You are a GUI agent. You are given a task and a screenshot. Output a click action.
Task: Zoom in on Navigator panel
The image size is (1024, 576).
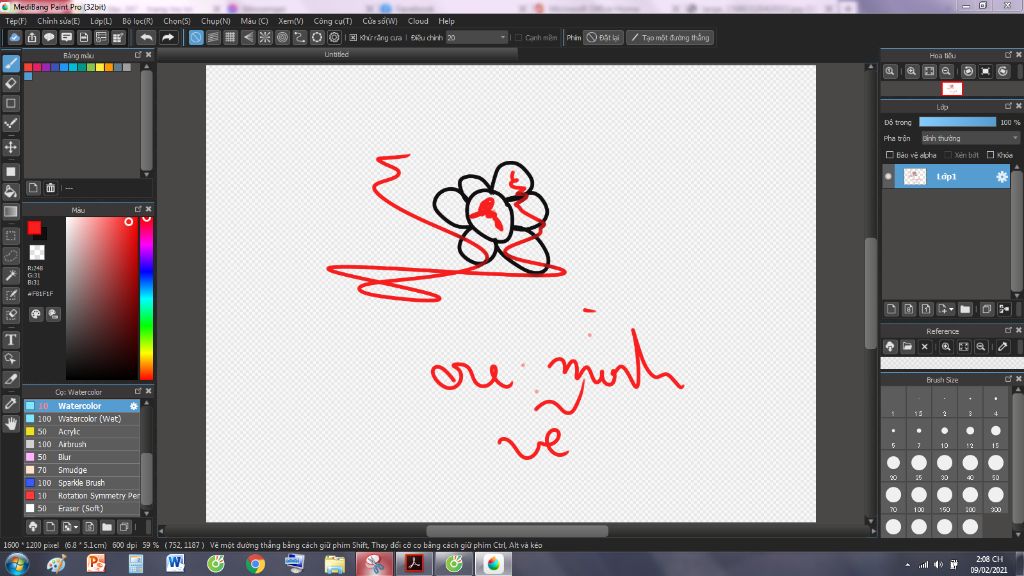coord(911,71)
